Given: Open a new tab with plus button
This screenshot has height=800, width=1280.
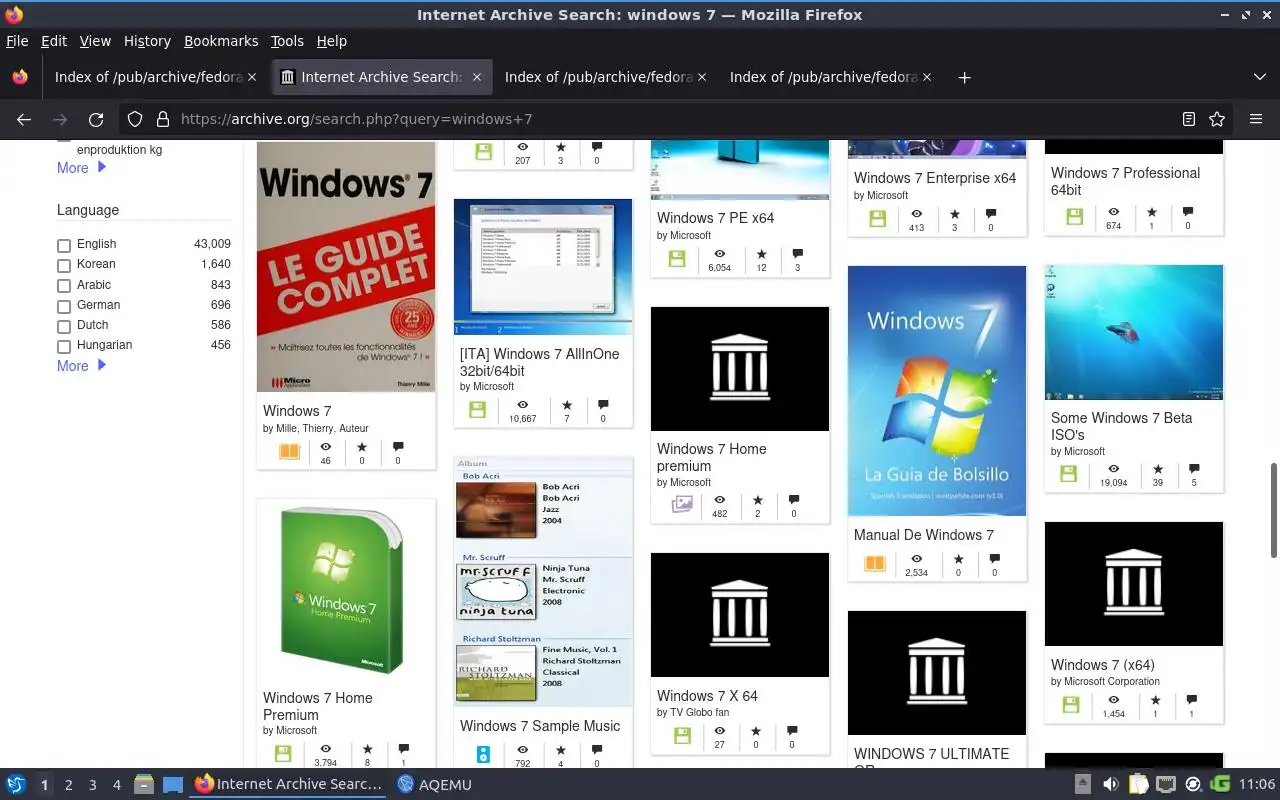Looking at the screenshot, I should click(964, 77).
